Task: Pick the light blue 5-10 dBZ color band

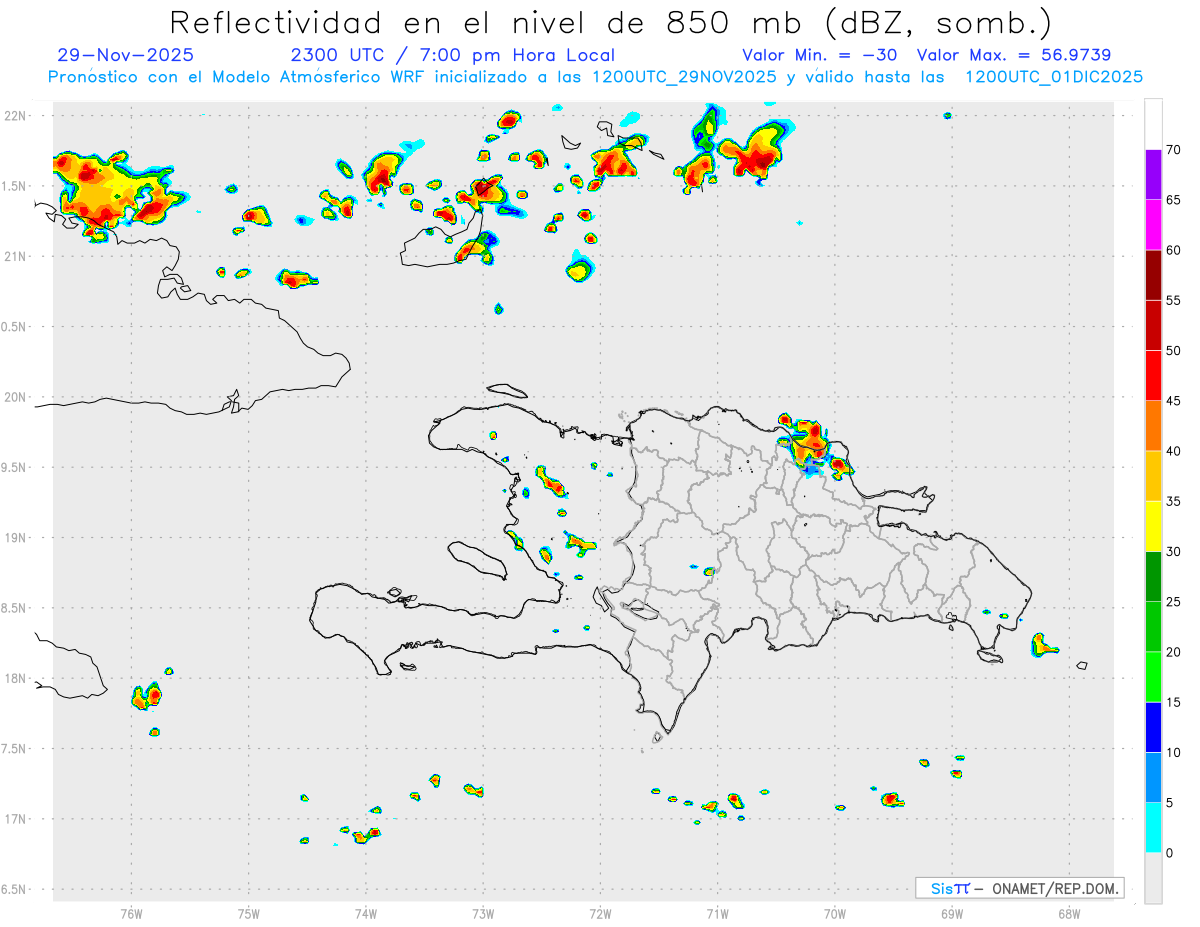Action: pyautogui.click(x=1153, y=777)
